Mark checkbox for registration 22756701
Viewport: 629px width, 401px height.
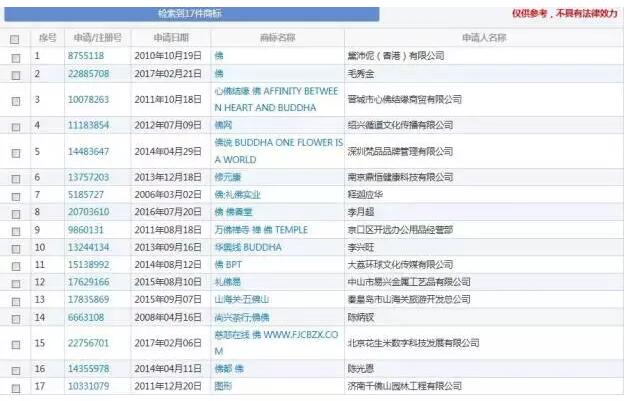[x=16, y=345]
